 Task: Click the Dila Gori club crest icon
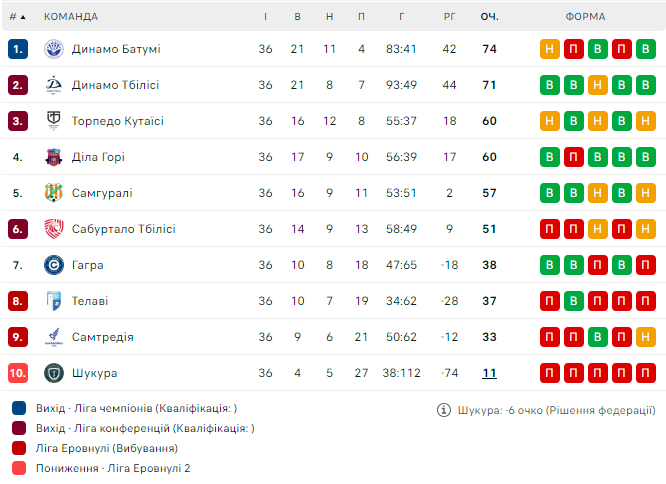[54, 157]
